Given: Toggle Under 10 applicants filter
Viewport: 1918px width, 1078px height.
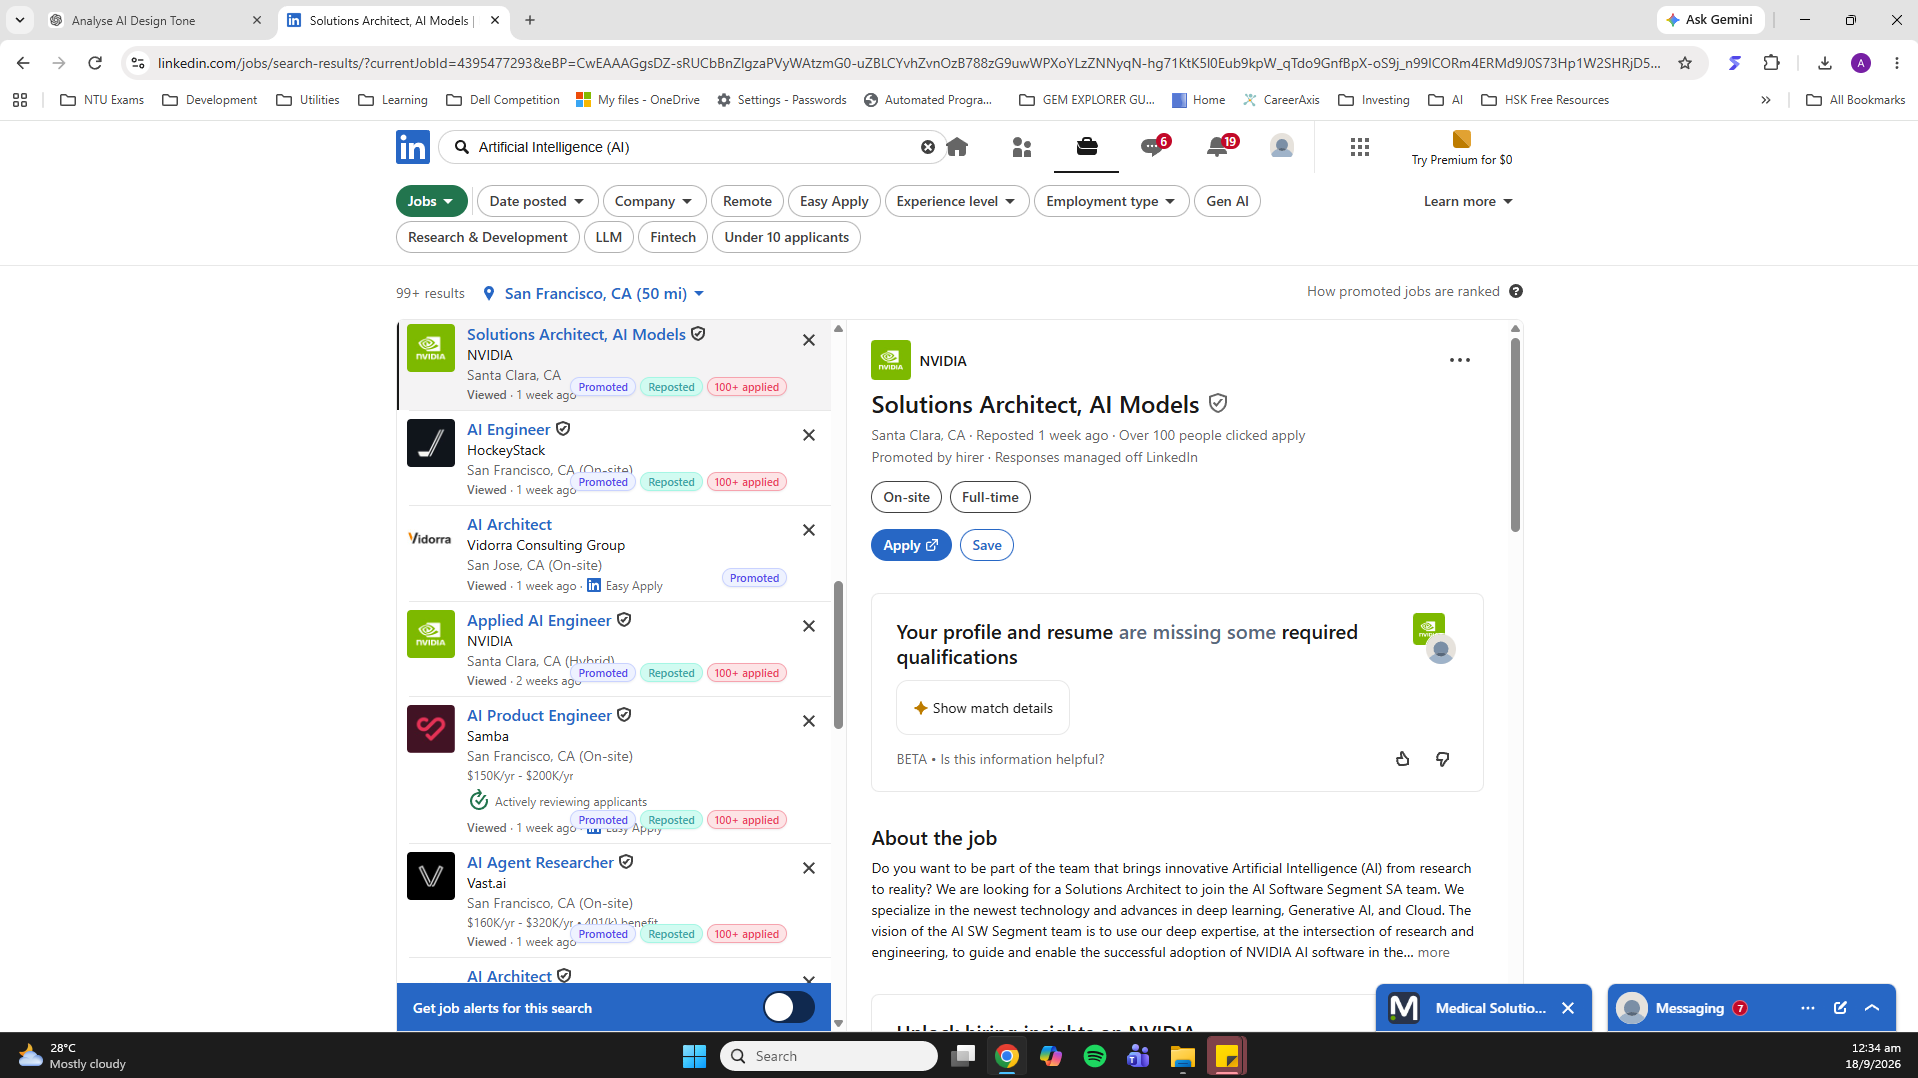Looking at the screenshot, I should [x=786, y=237].
